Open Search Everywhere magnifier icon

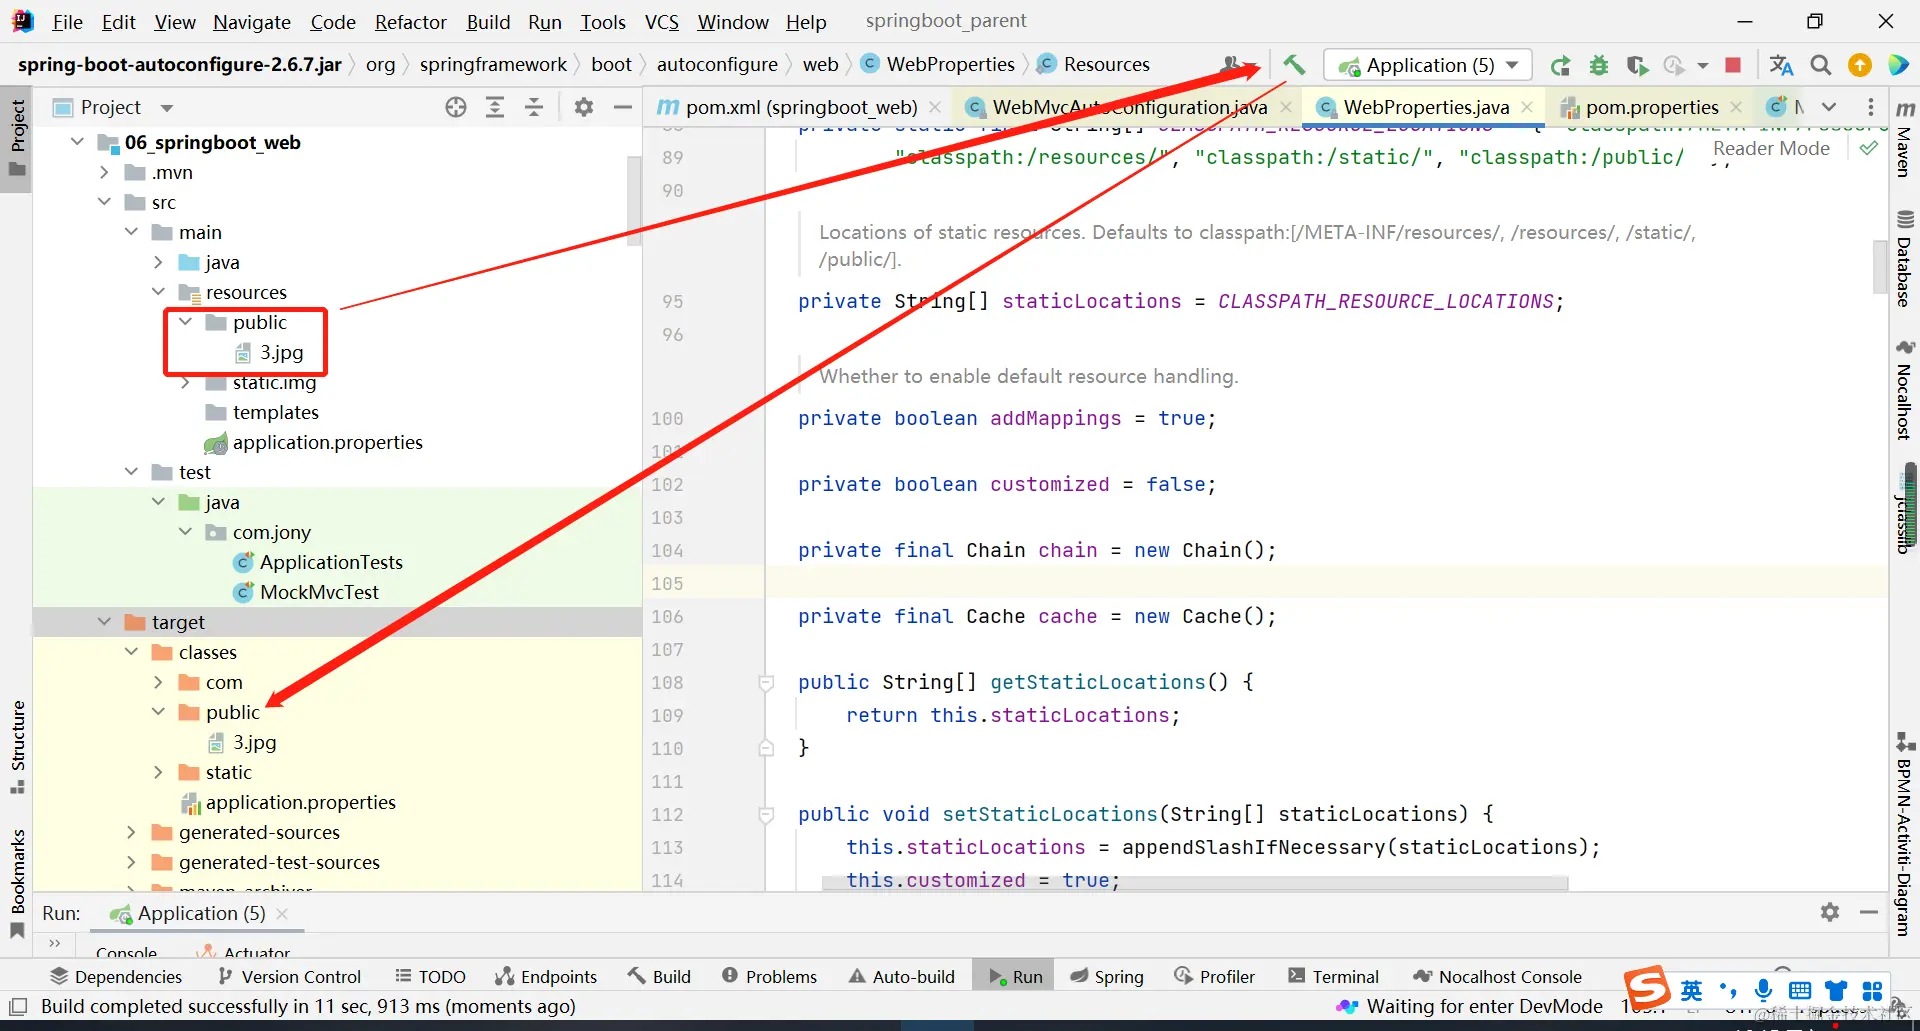[x=1821, y=66]
